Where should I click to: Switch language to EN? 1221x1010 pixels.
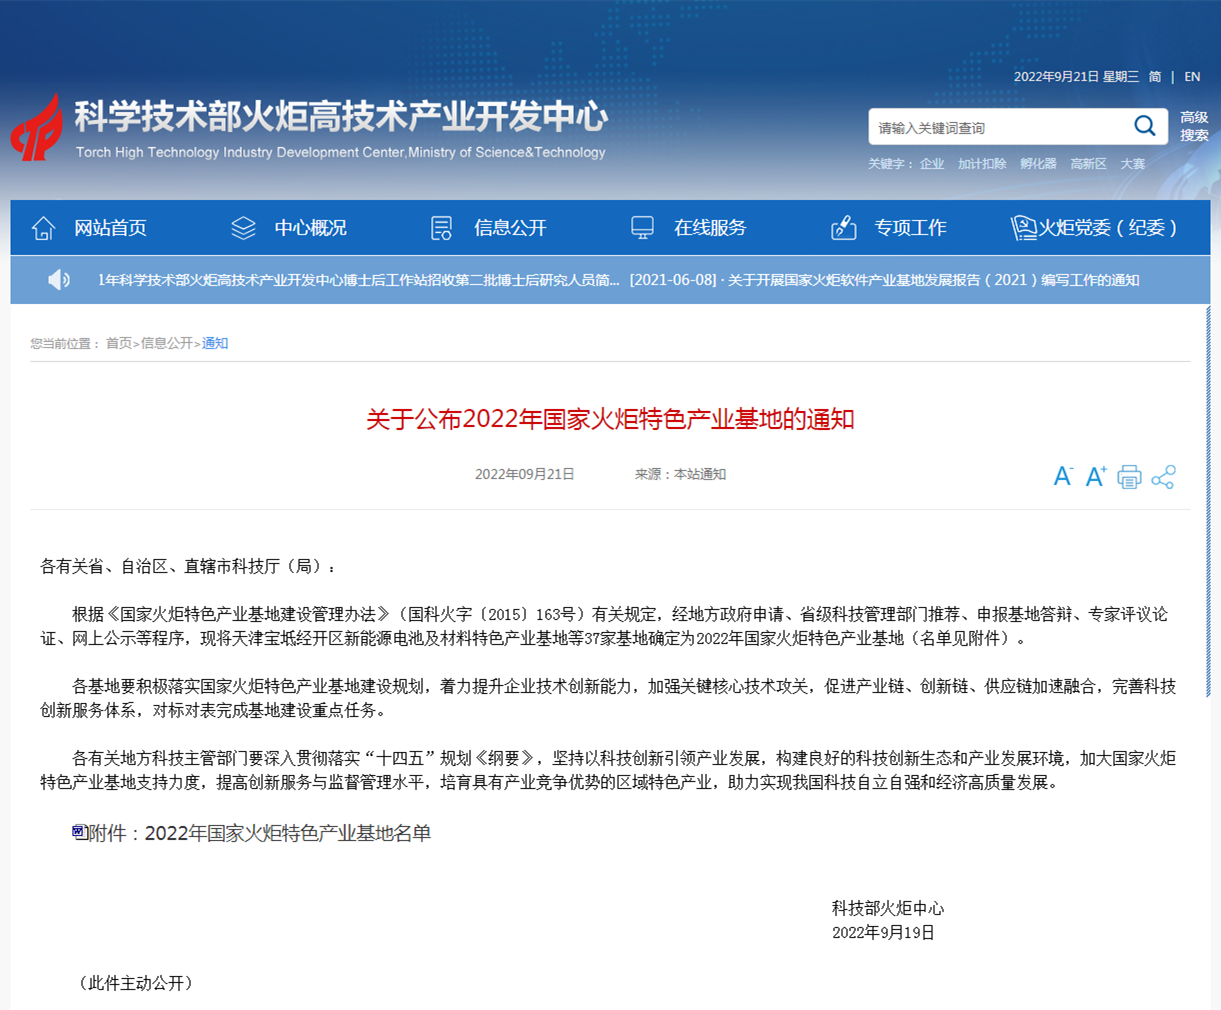[x=1192, y=77]
